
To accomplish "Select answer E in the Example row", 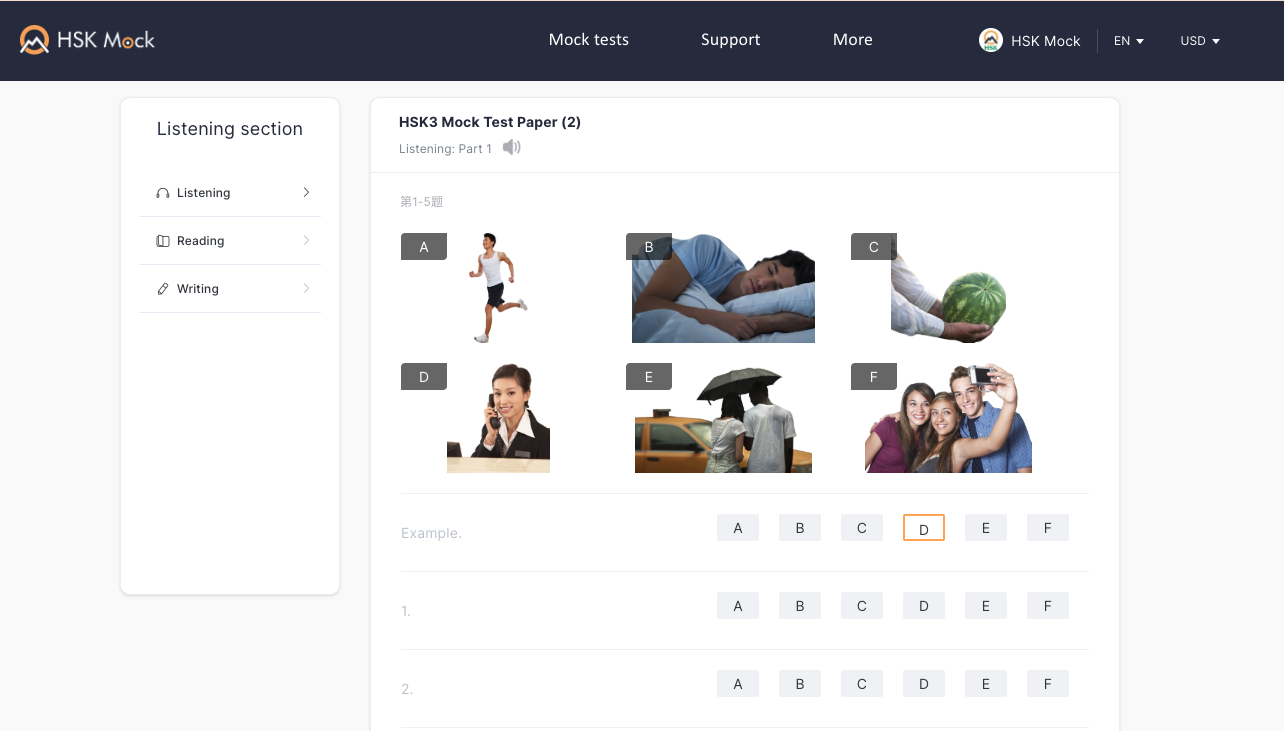I will [986, 528].
